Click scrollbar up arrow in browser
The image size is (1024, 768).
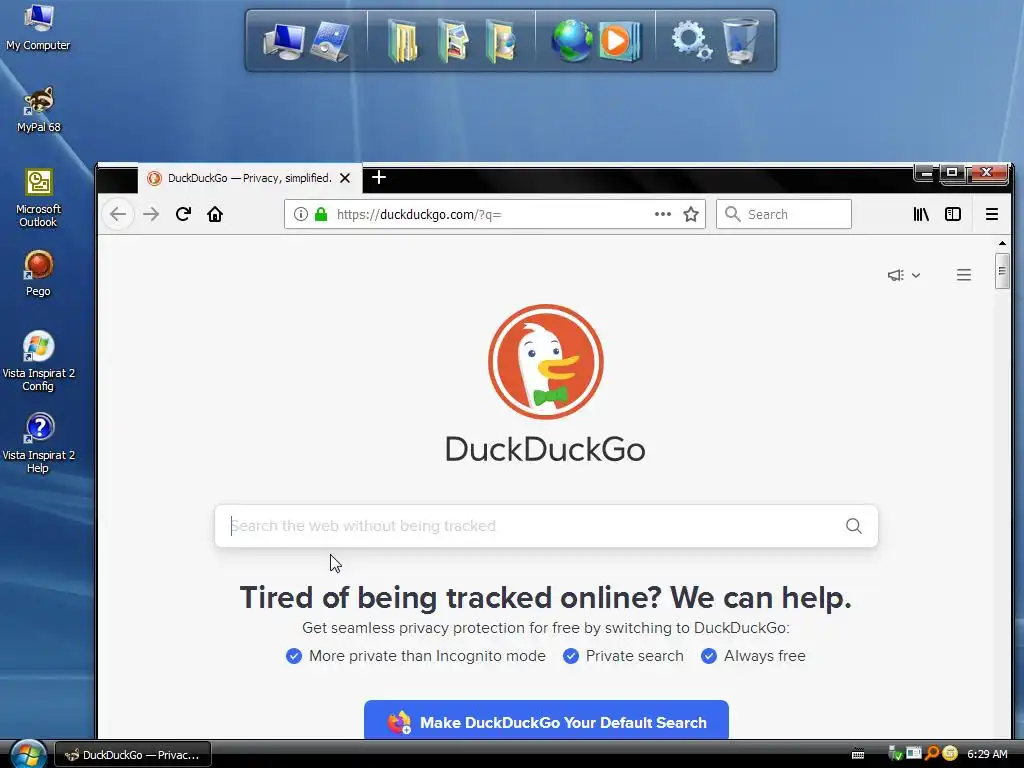1002,244
